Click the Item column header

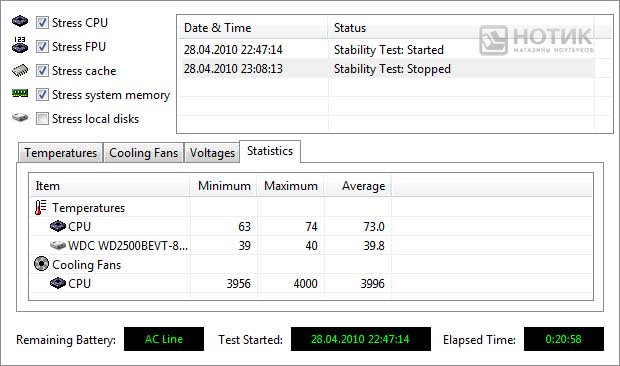click(x=110, y=186)
